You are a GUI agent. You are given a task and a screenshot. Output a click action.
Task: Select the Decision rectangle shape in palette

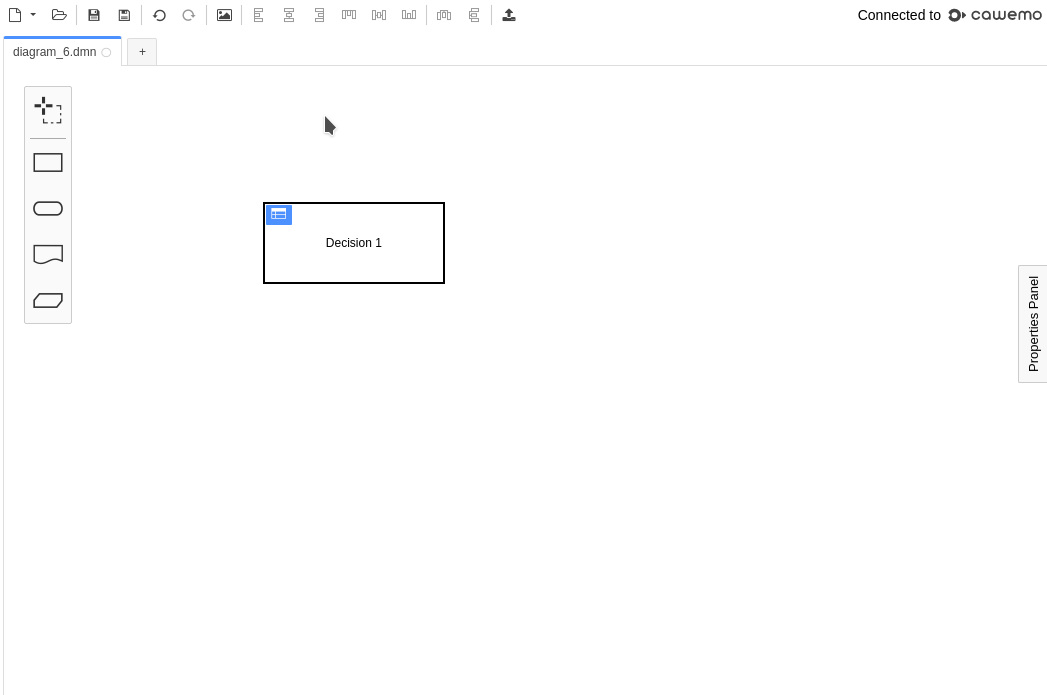[48, 163]
